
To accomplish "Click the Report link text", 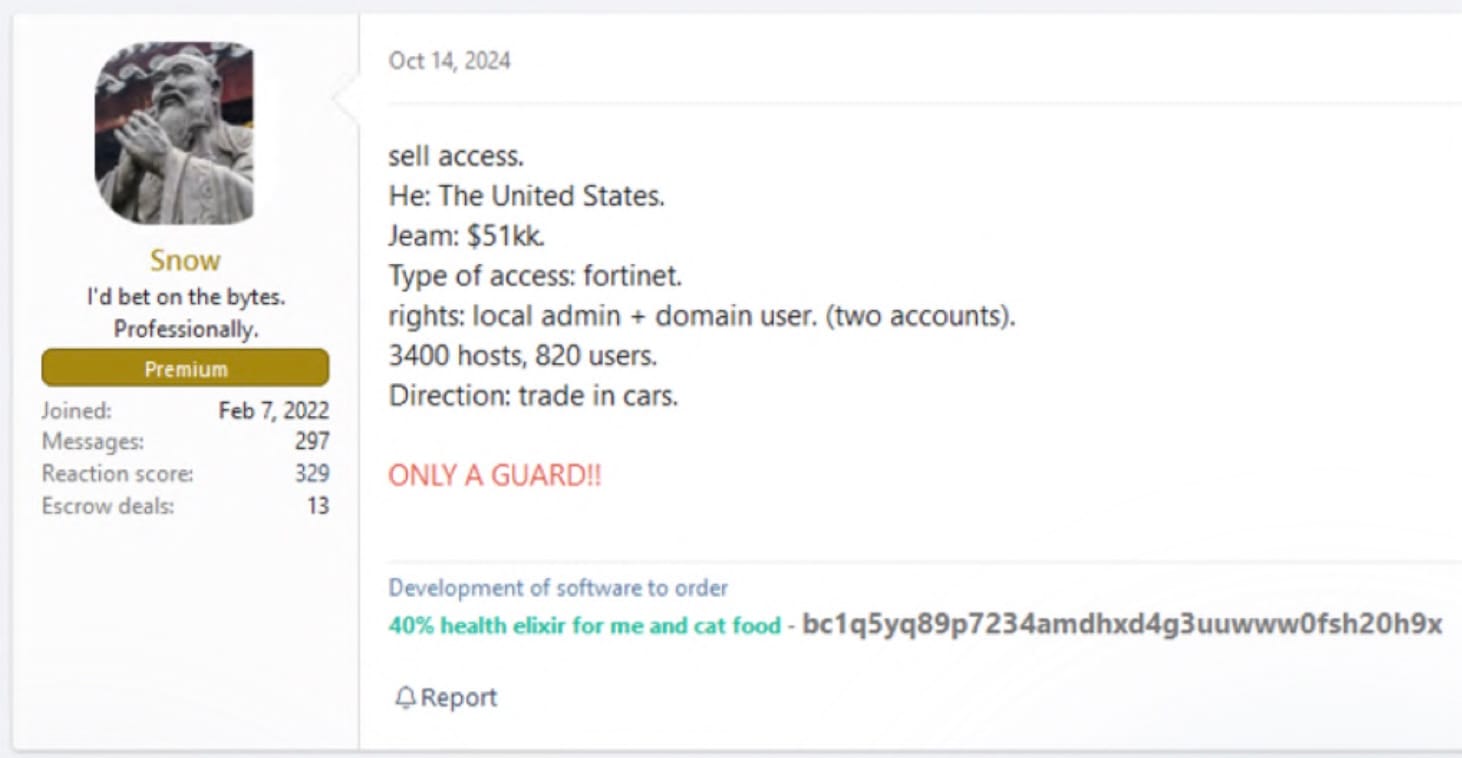I will pyautogui.click(x=458, y=698).
